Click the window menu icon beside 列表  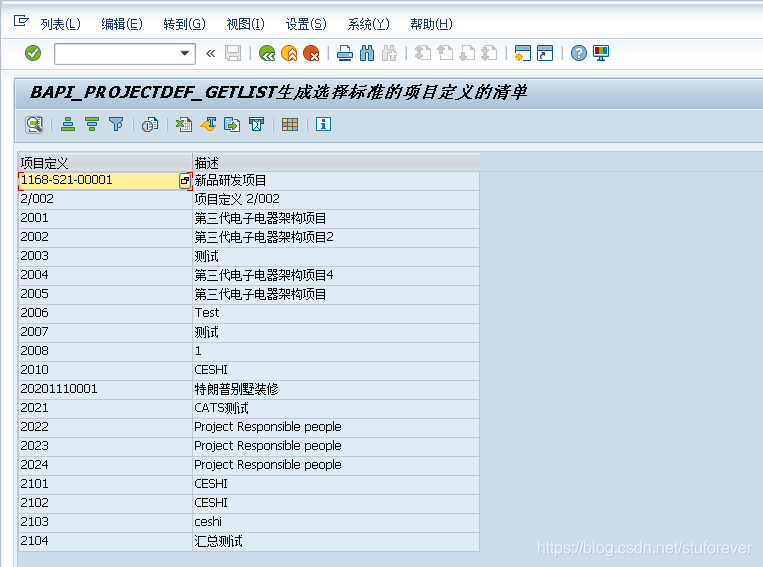(x=21, y=21)
